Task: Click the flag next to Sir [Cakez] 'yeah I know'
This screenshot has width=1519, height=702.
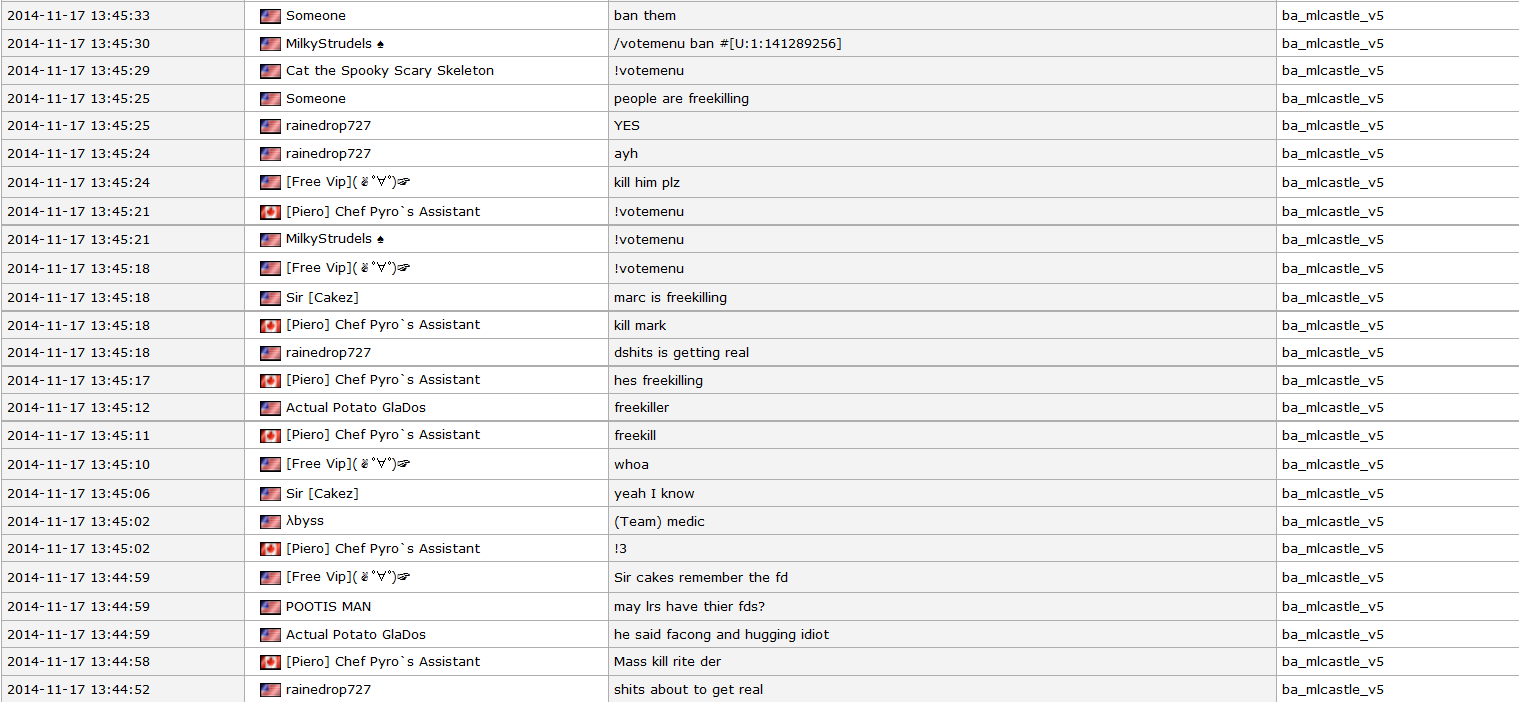Action: (x=270, y=494)
